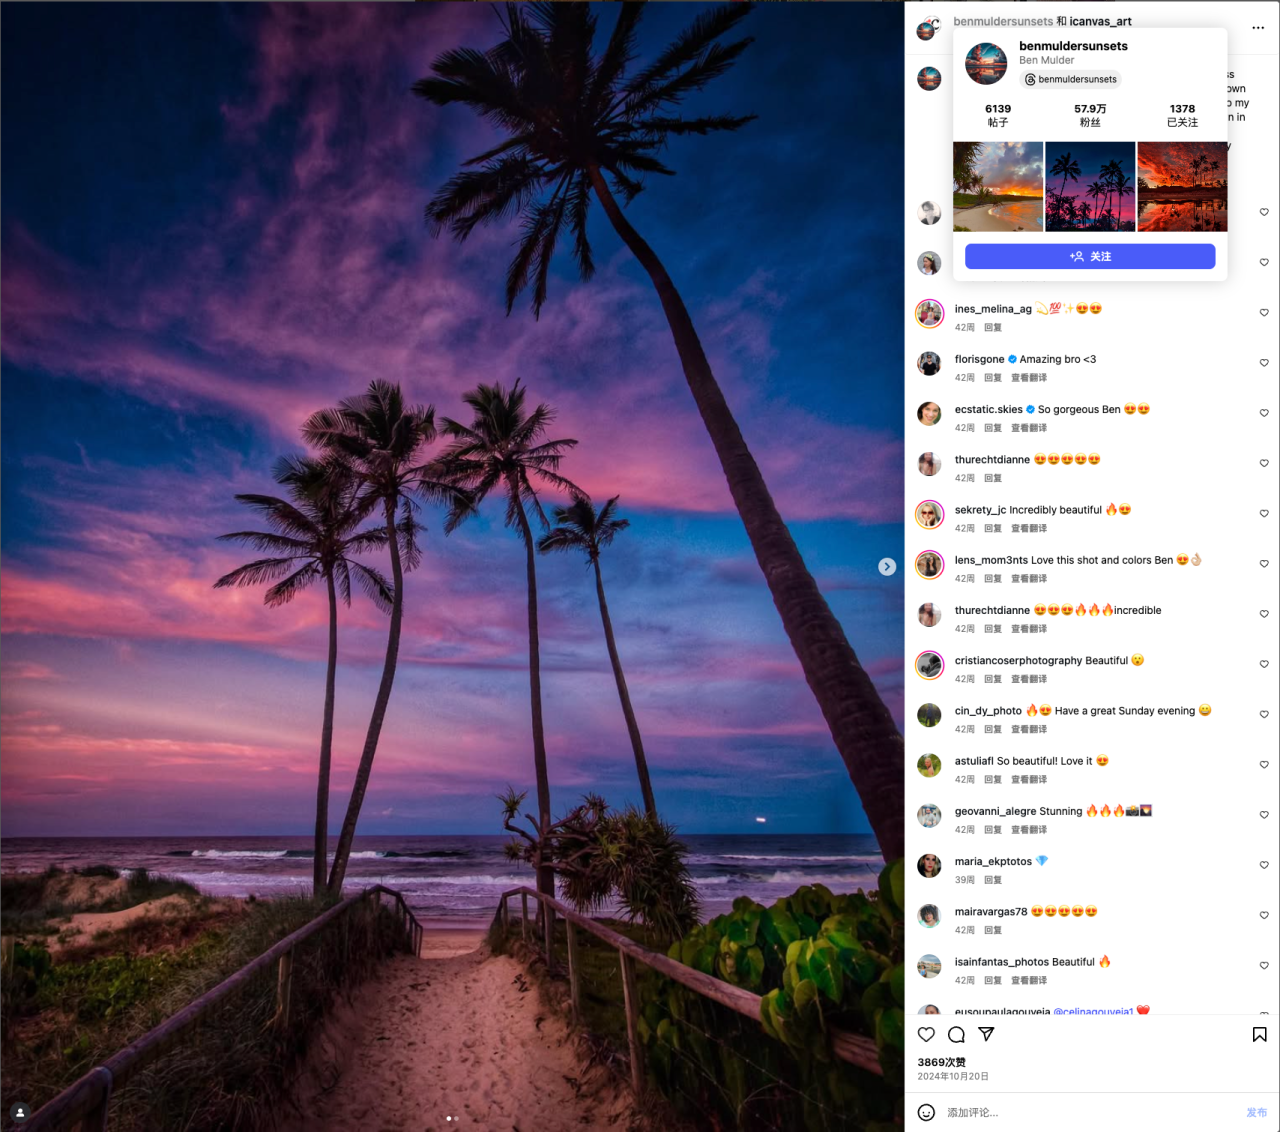1280x1132 pixels.
Task: Open the three-dot more options menu
Action: click(1258, 28)
